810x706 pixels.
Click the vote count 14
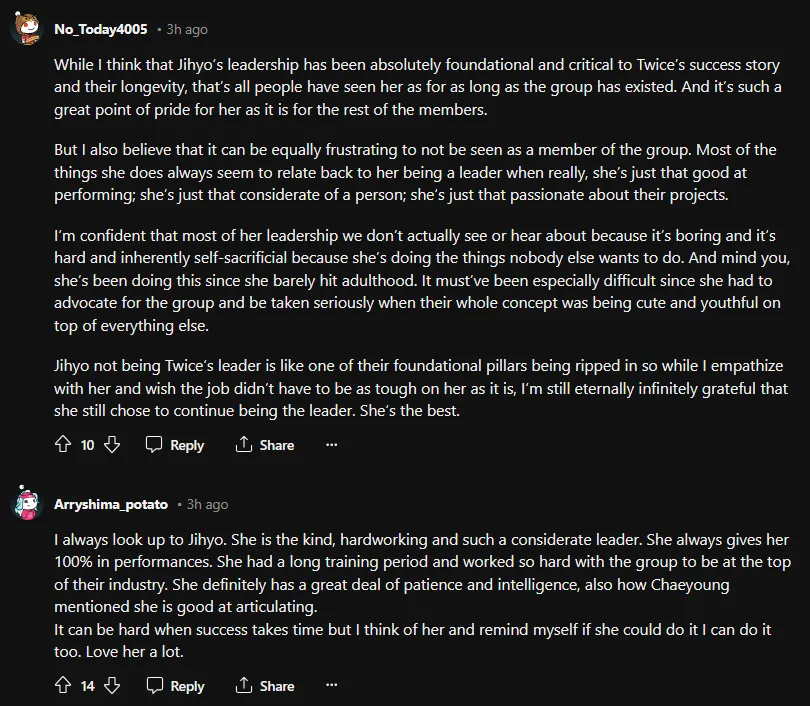tap(87, 686)
